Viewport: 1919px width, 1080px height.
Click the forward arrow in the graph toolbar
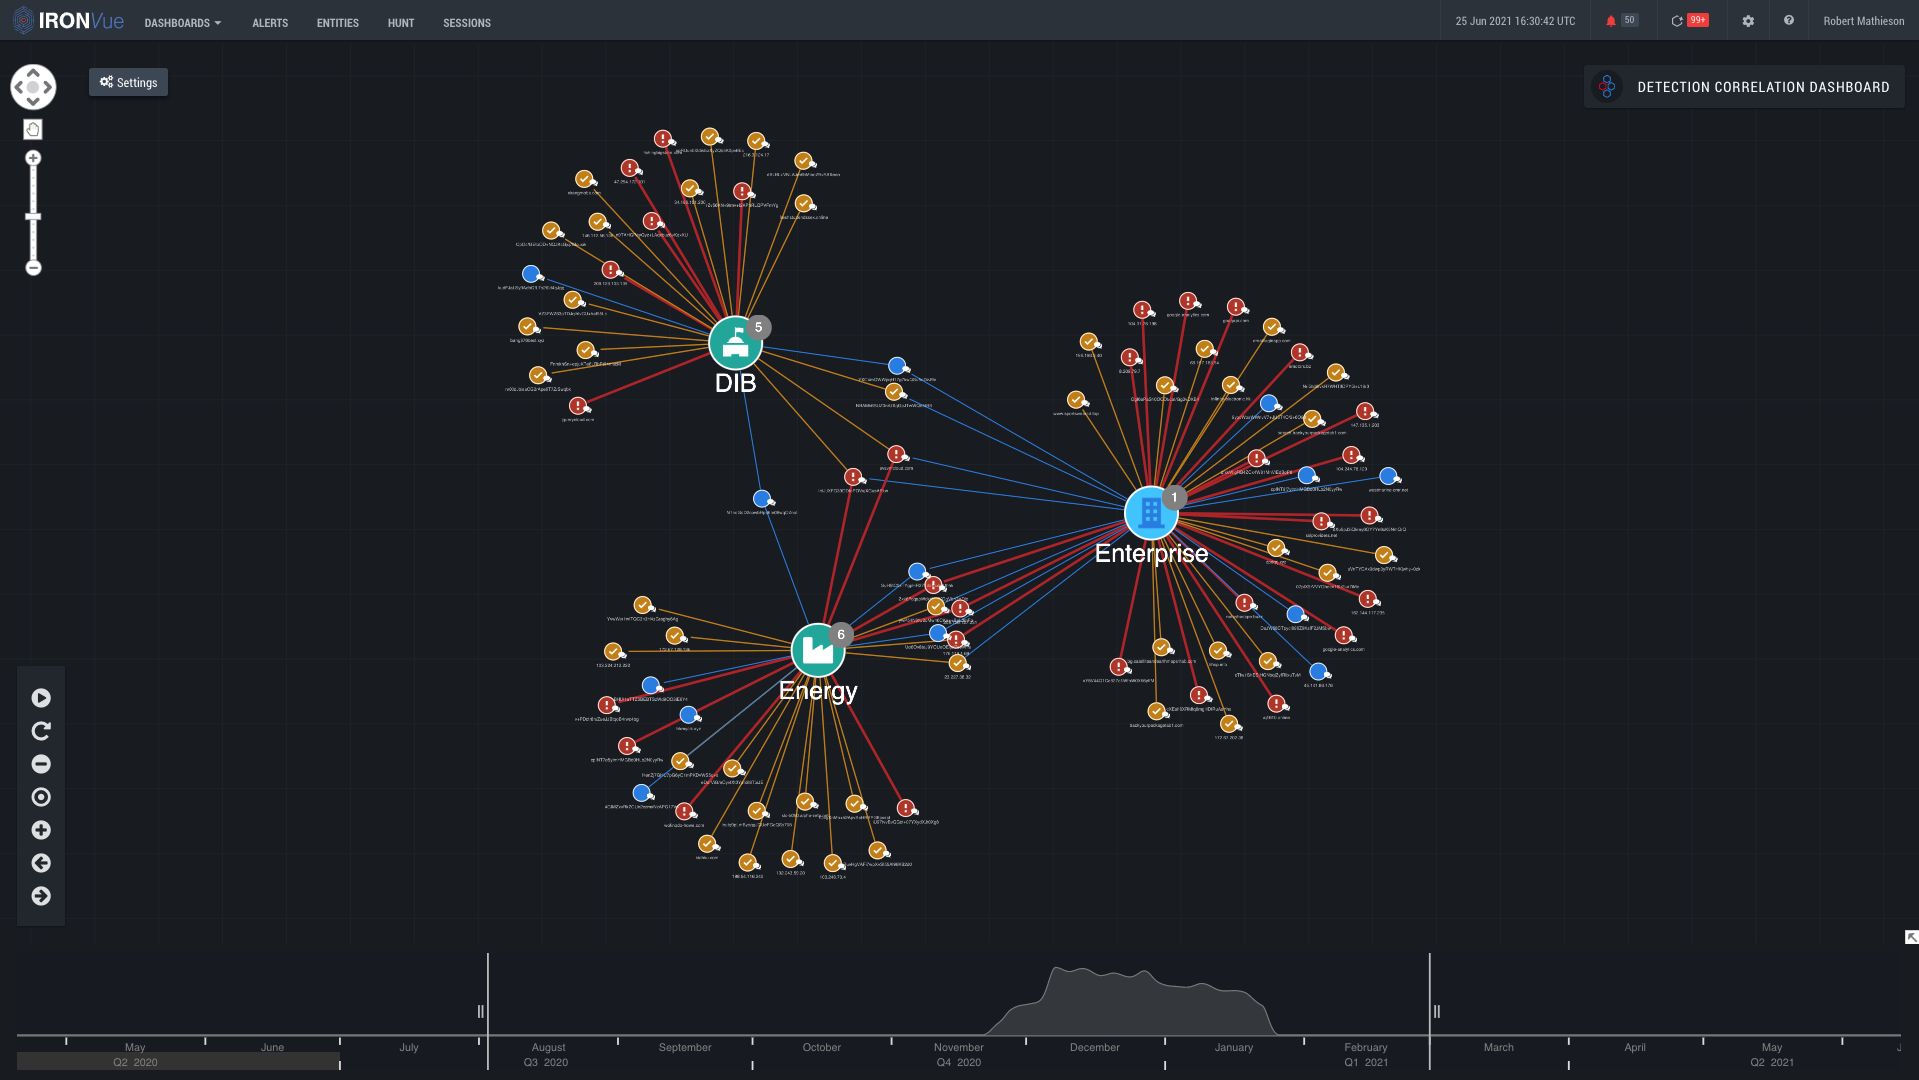click(40, 897)
